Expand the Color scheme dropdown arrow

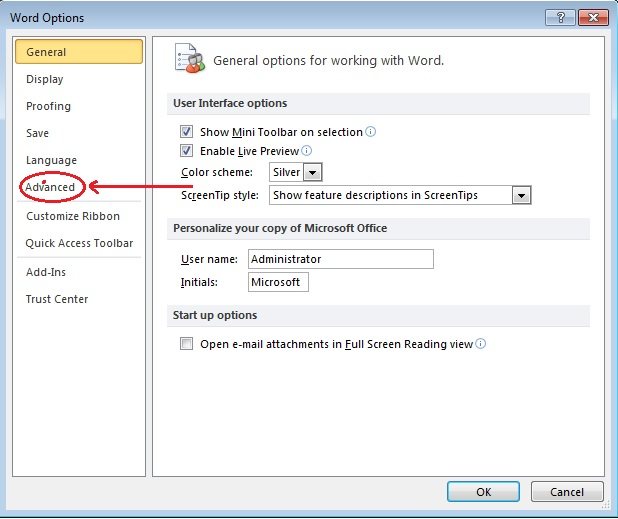tap(313, 172)
